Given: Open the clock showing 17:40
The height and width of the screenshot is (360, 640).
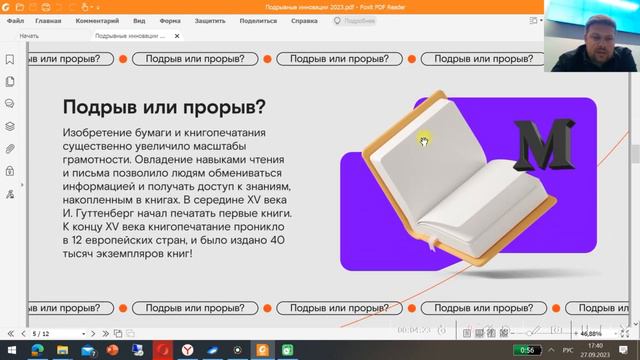Looking at the screenshot, I should click(x=596, y=350).
